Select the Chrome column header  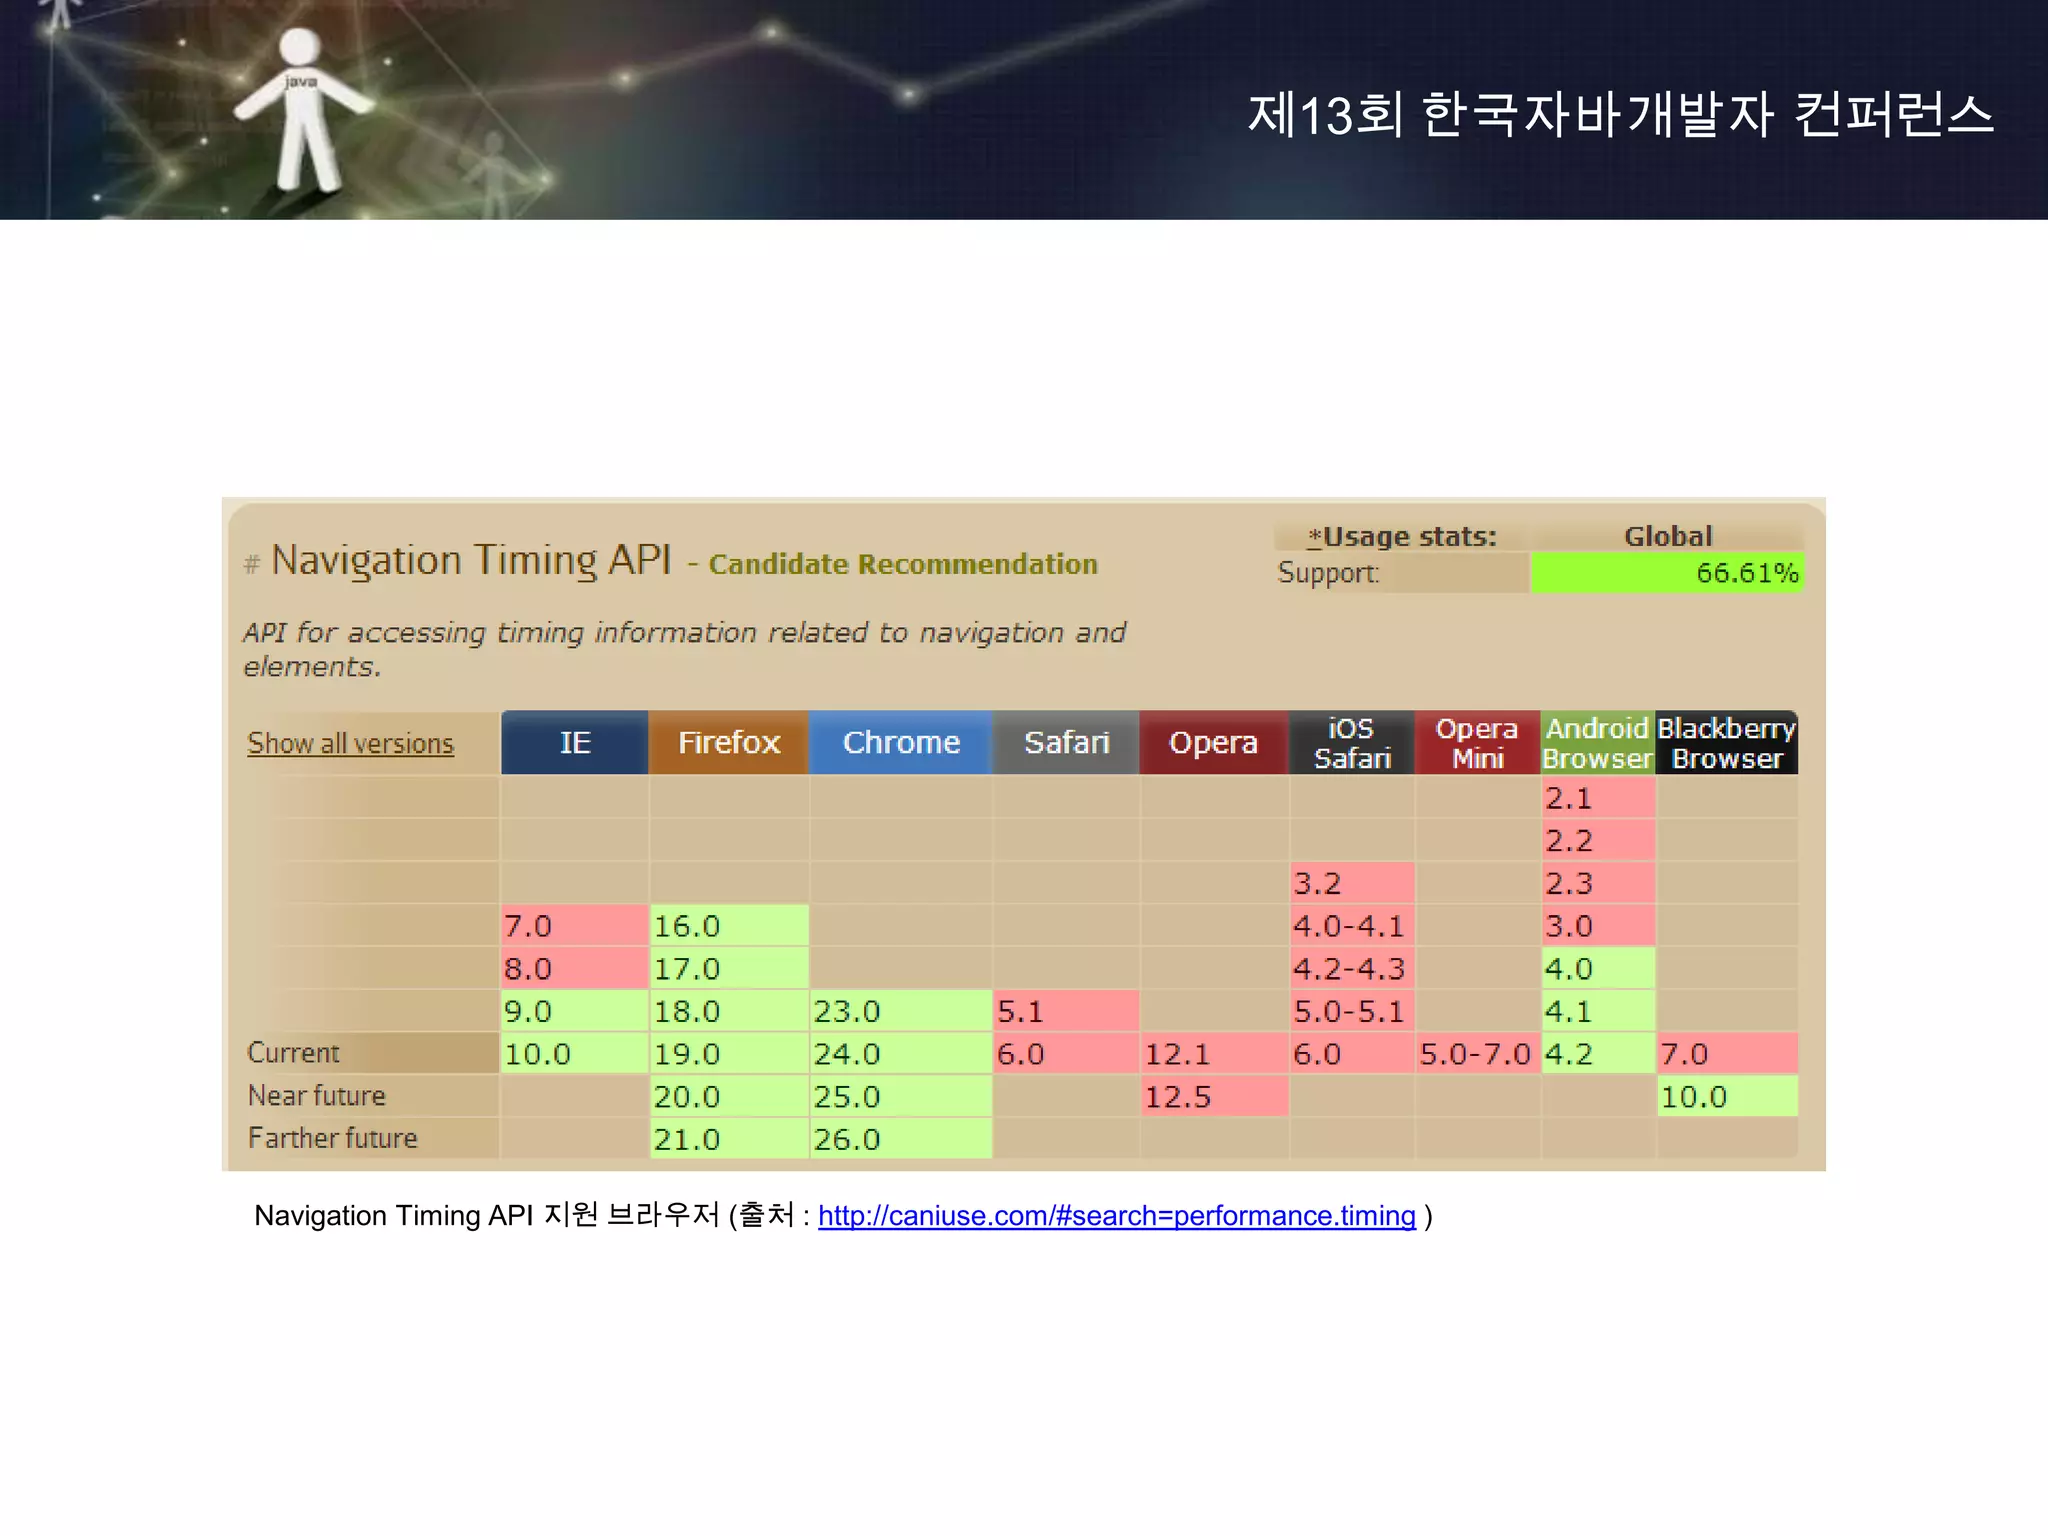(901, 743)
